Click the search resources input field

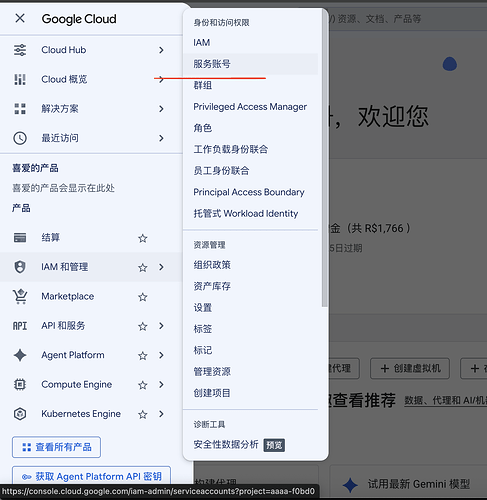[x=407, y=19]
